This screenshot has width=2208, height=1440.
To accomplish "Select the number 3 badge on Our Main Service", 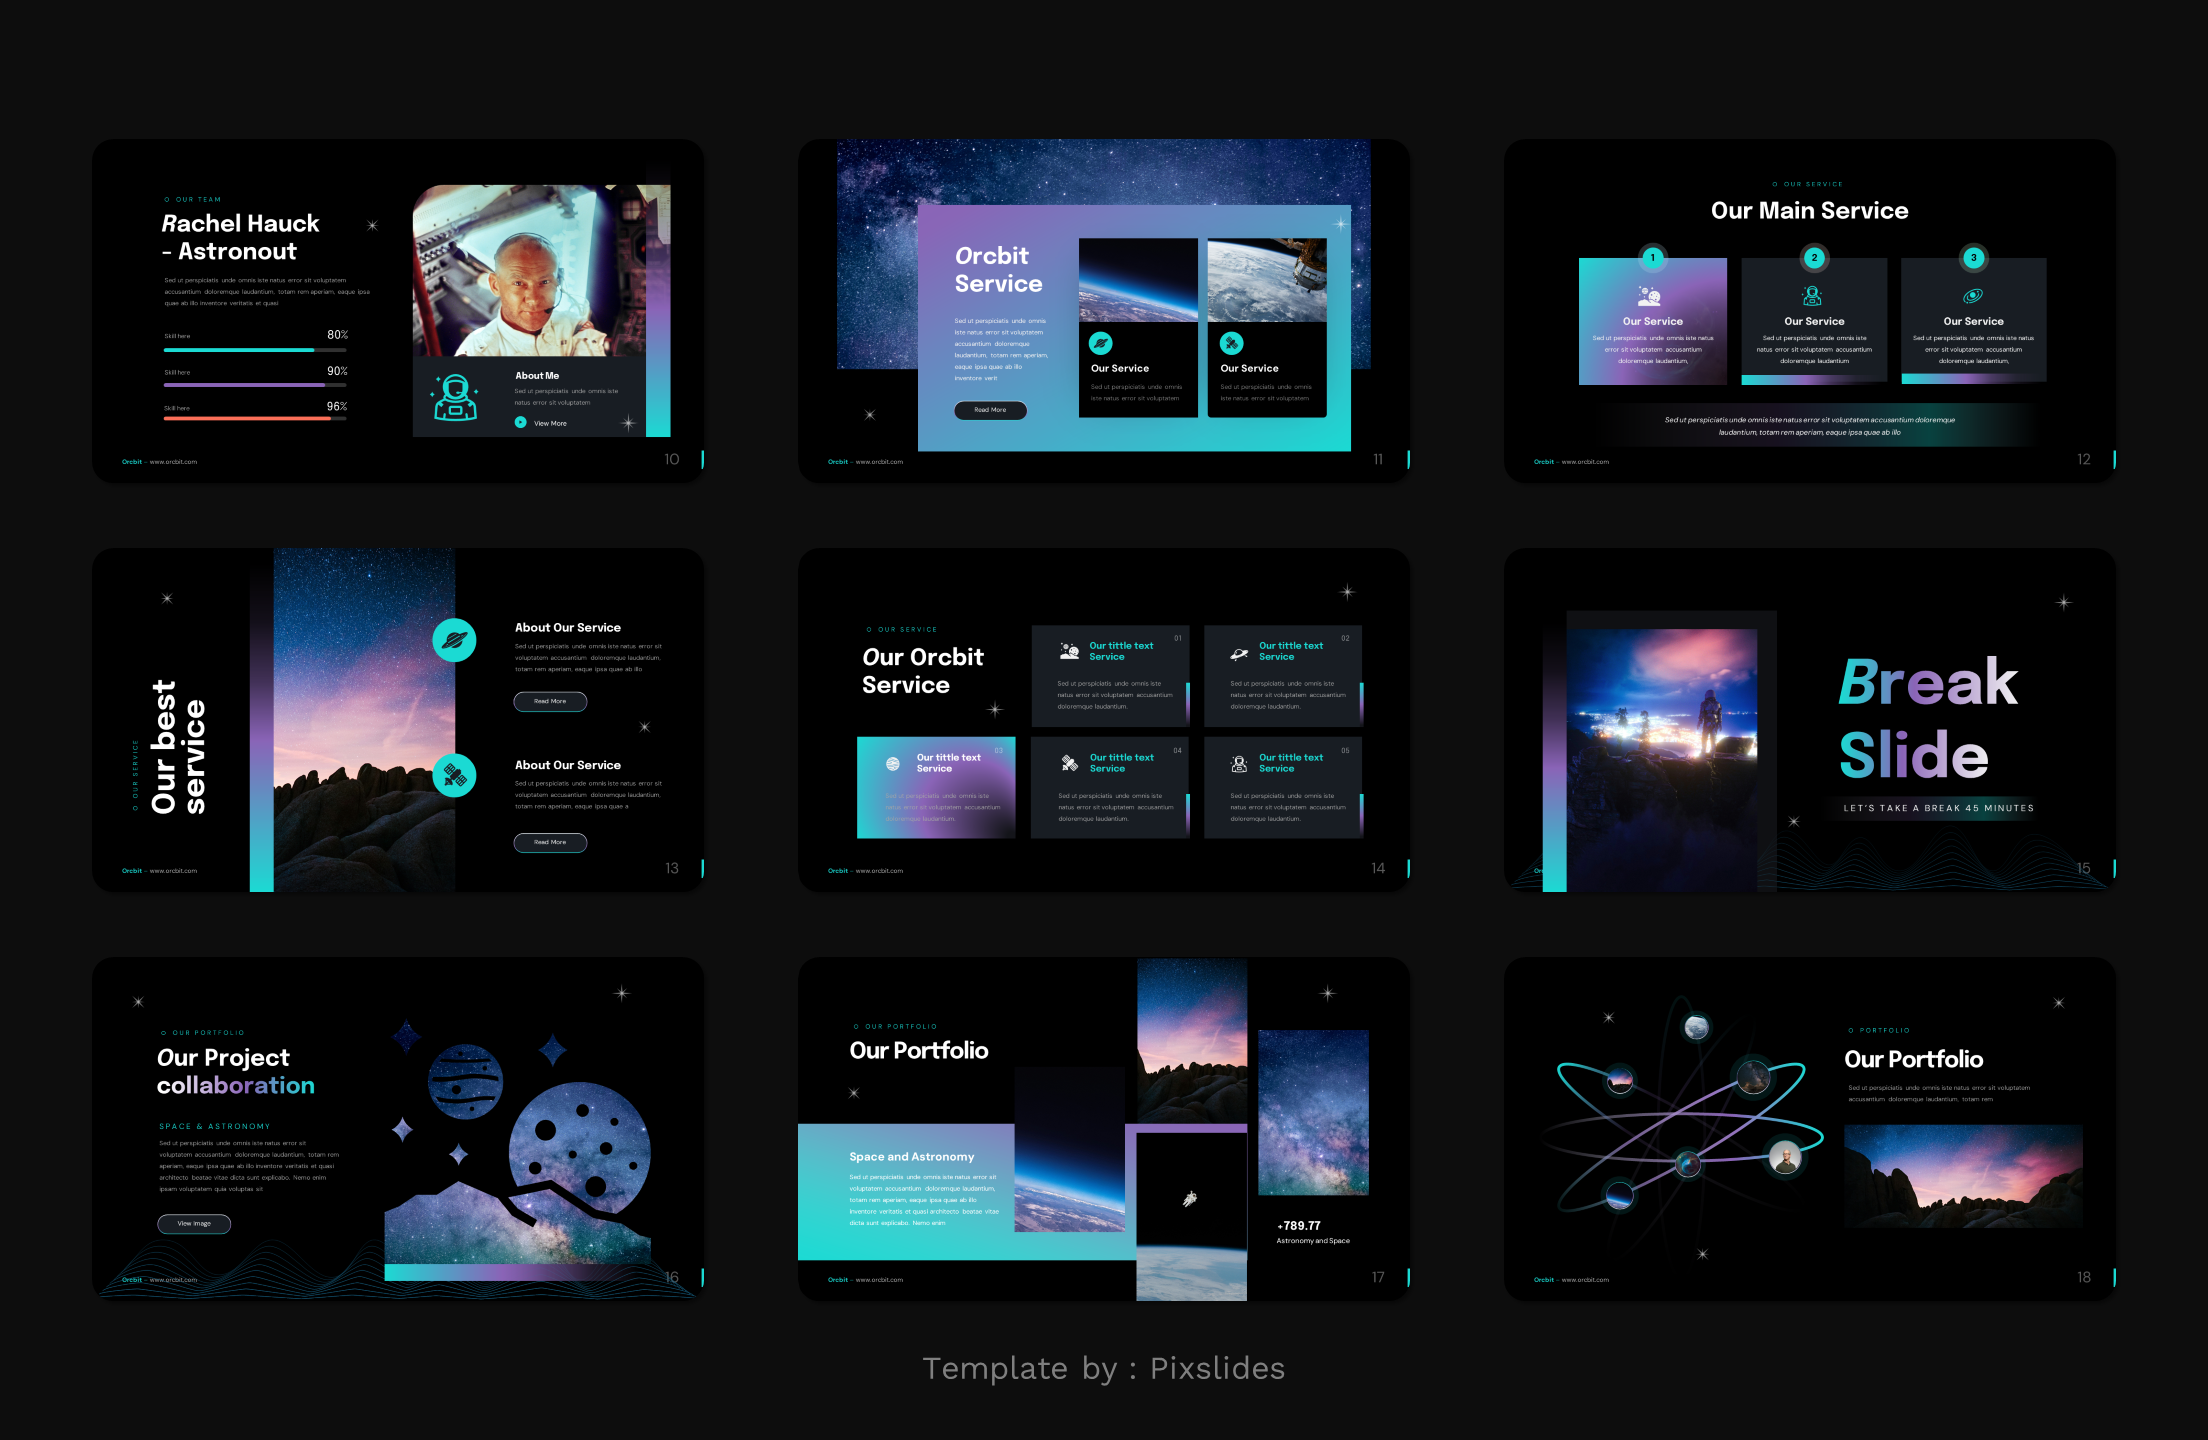I will click(1973, 257).
